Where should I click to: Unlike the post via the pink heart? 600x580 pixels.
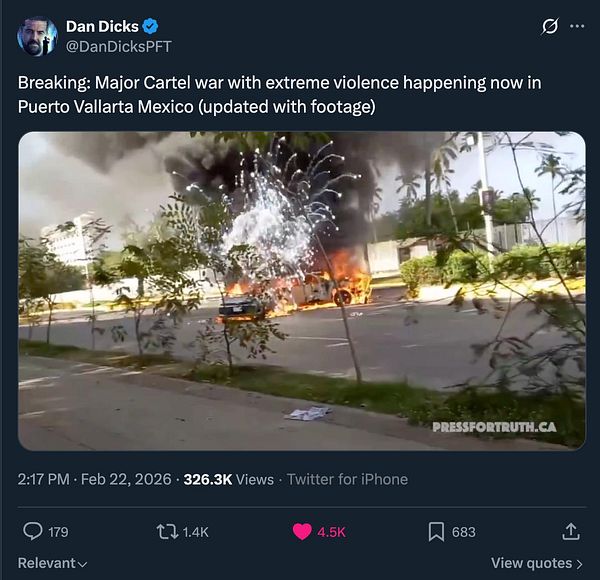[302, 532]
